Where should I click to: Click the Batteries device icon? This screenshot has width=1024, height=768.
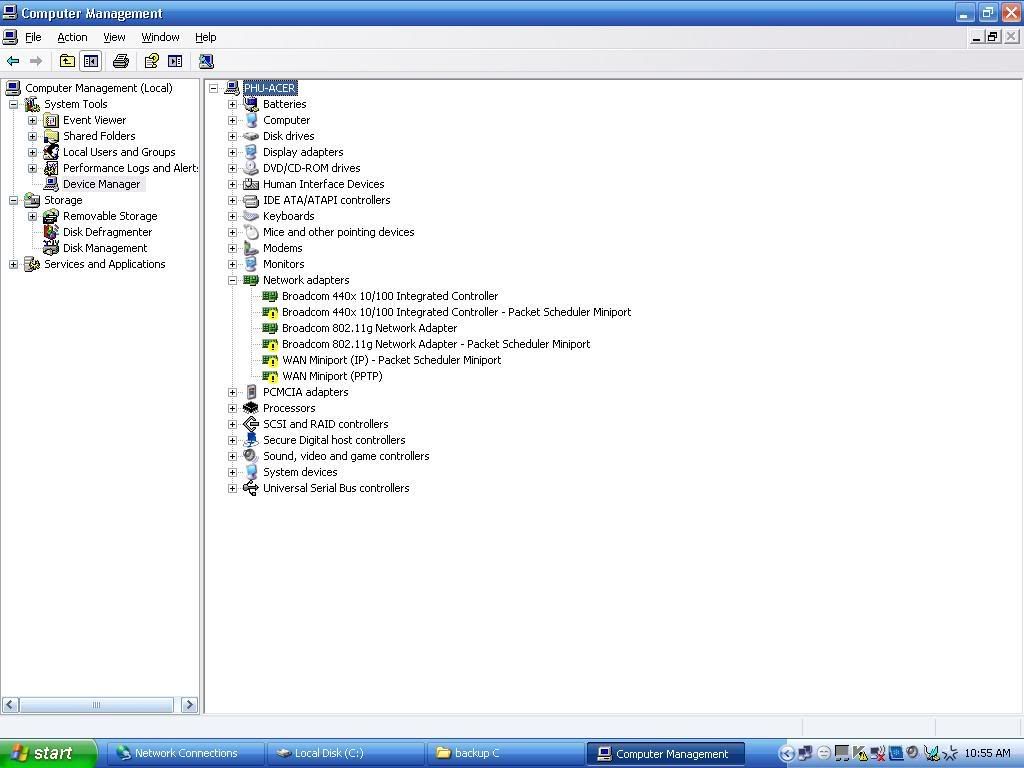[251, 104]
